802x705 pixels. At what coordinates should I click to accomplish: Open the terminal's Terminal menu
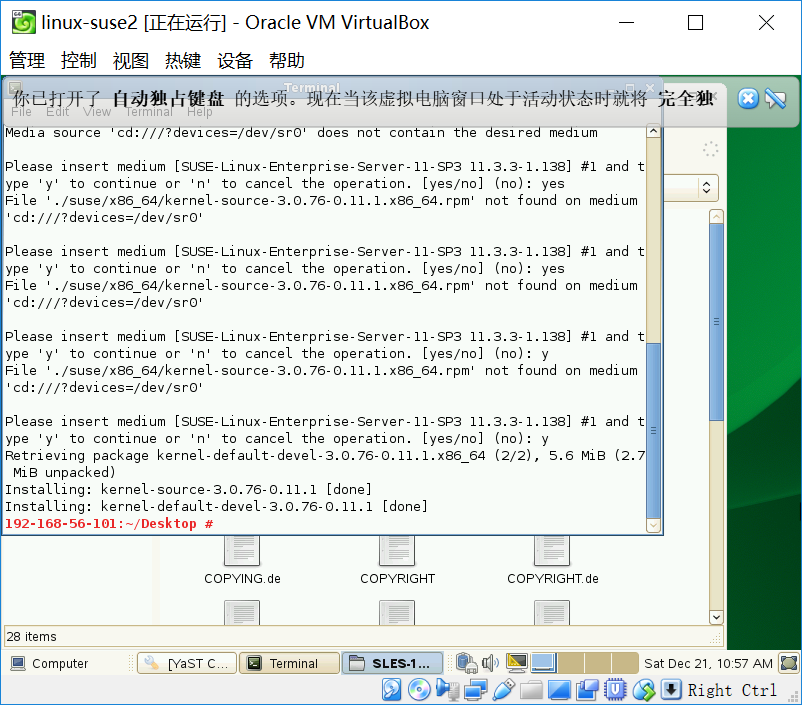pos(149,112)
